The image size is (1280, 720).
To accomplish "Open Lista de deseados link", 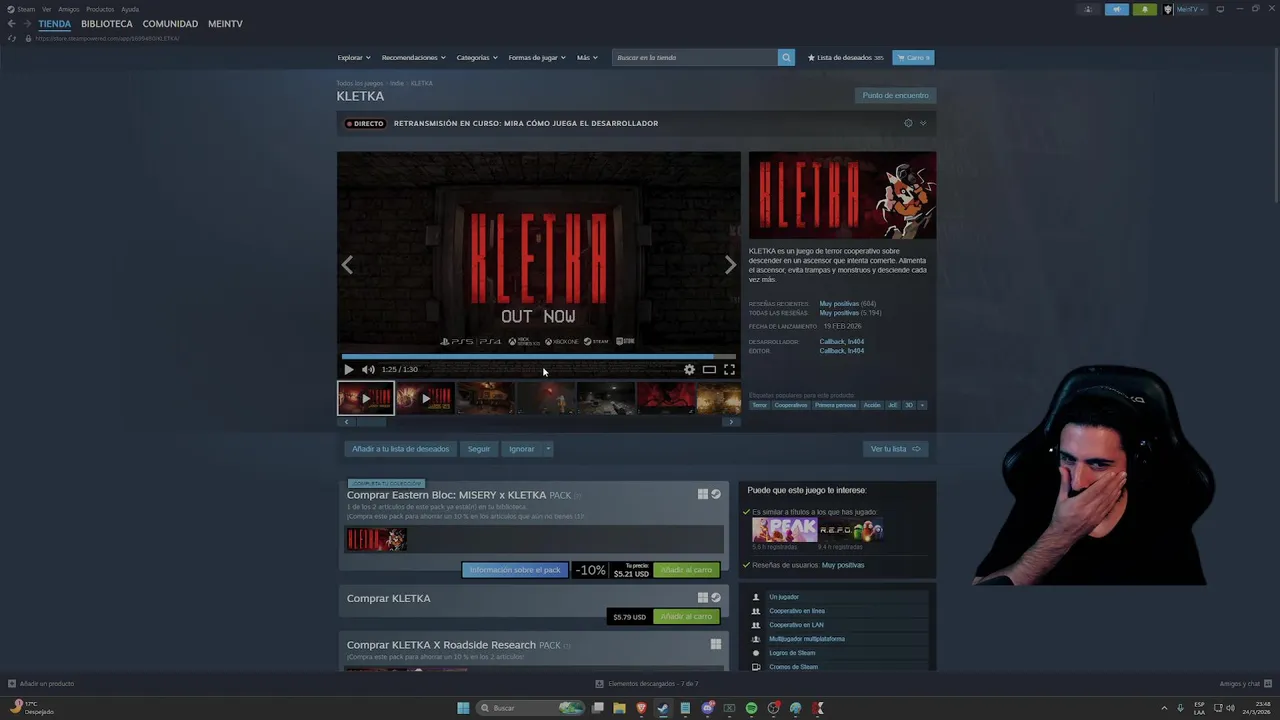I will tap(845, 58).
